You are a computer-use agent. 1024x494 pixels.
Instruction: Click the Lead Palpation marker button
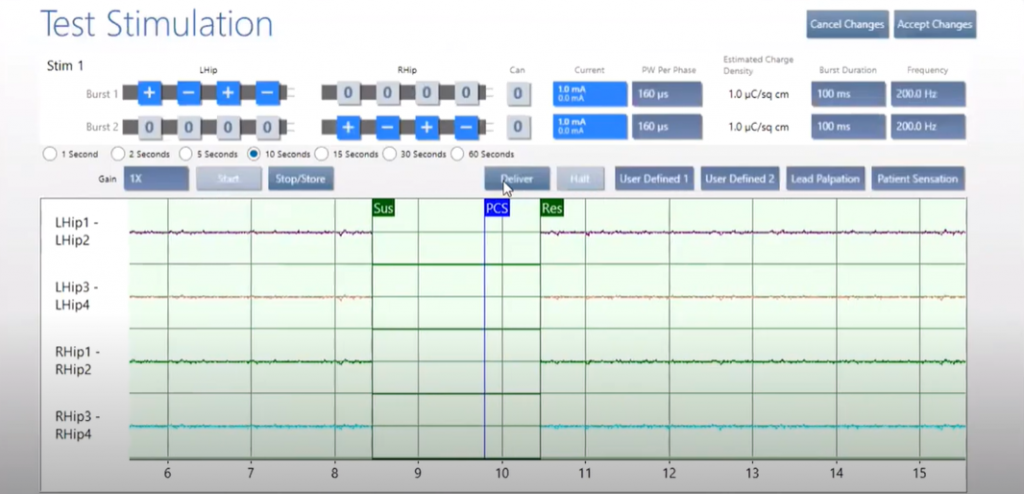(x=825, y=179)
